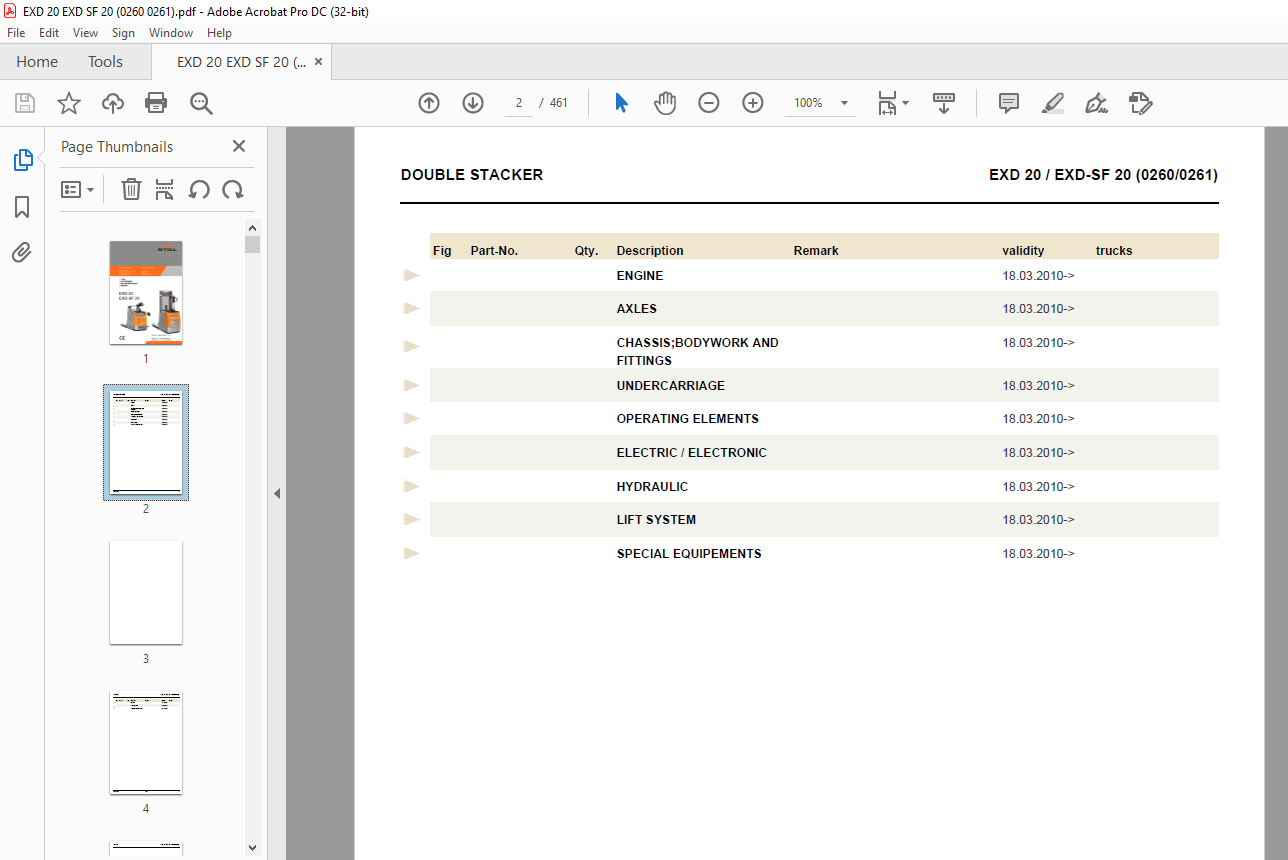
Task: Expand the SPECIAL EQUIPEMENTS row arrow
Action: 411,553
